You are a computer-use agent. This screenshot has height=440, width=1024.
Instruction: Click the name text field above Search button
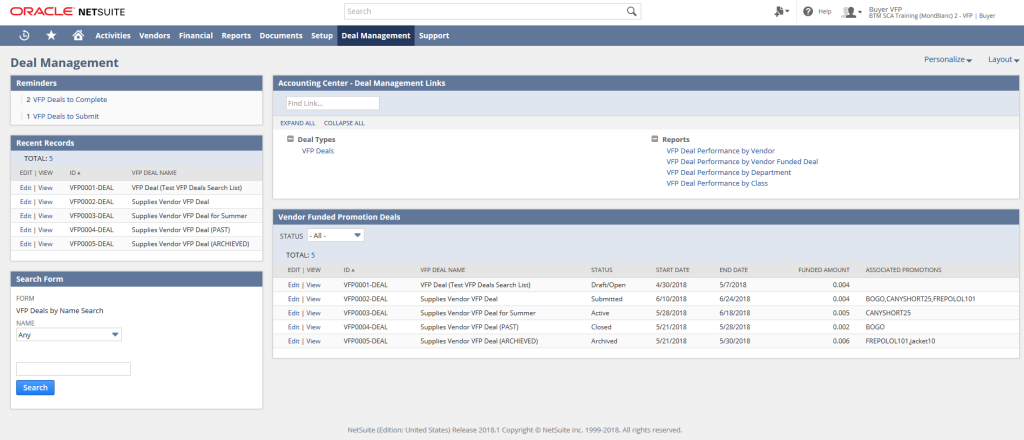click(73, 369)
